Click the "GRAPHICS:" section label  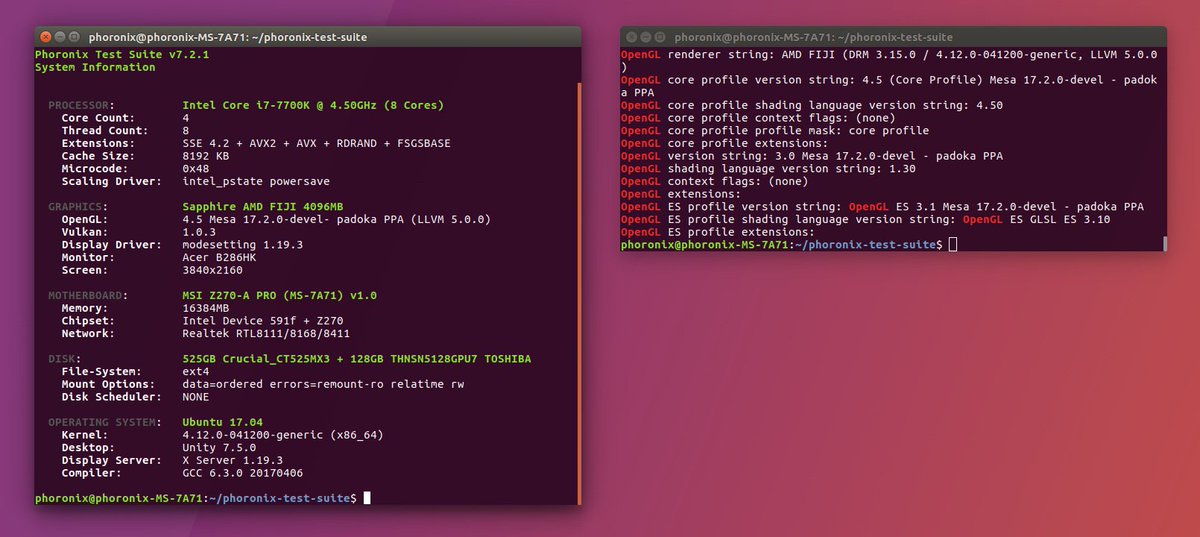tap(79, 207)
